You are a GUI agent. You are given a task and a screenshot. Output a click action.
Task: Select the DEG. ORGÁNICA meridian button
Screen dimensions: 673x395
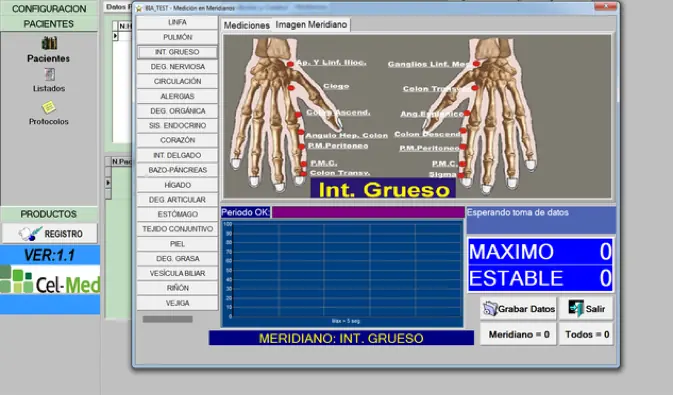pos(177,111)
